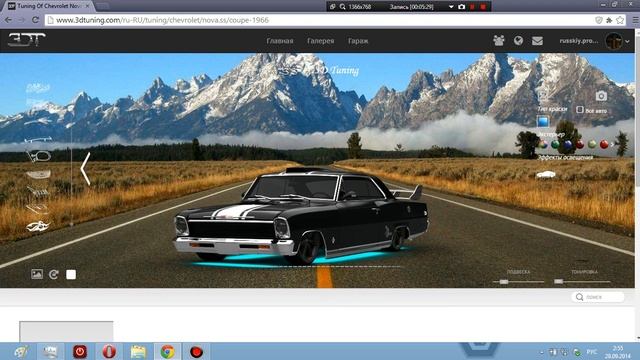Bookmark this page with the star icon
This screenshot has height=360, width=640.
[620, 20]
